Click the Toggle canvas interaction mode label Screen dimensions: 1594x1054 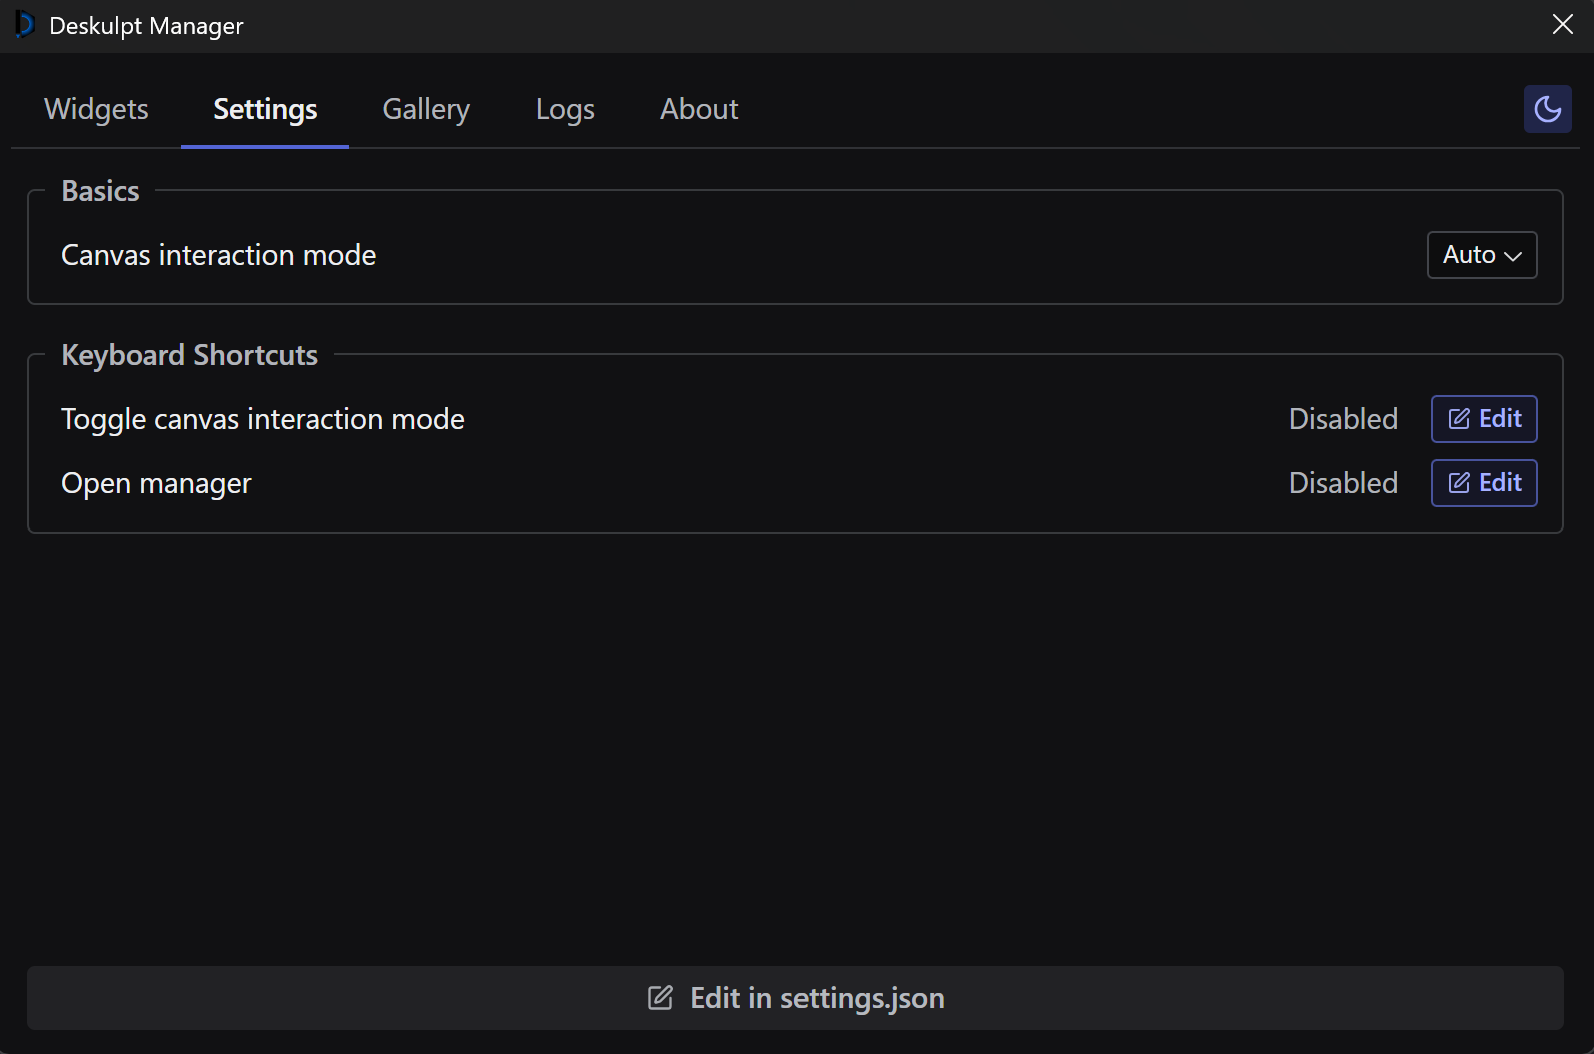coord(263,420)
